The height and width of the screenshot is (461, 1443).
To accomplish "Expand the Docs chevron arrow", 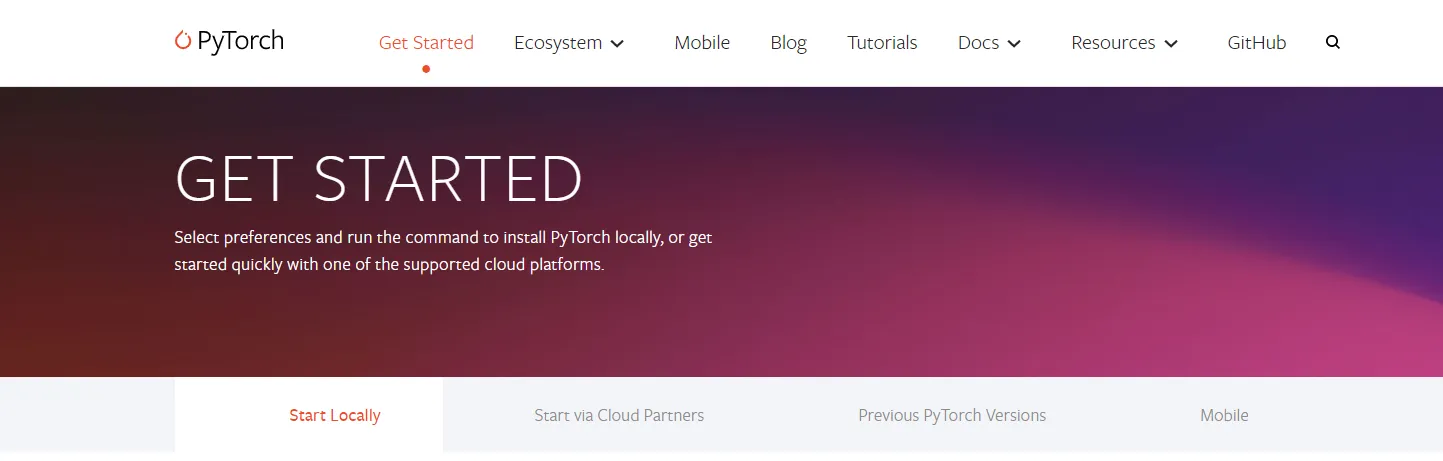I will point(1014,43).
